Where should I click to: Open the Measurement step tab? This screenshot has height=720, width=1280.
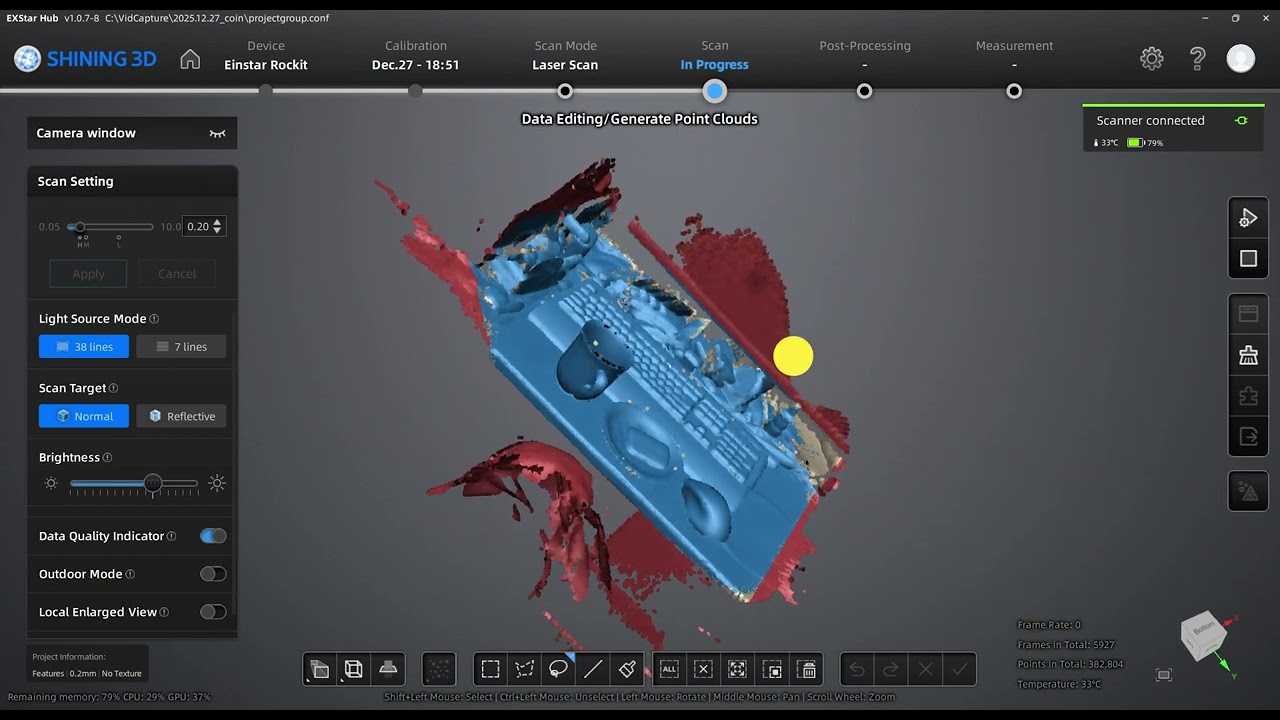click(x=1014, y=55)
